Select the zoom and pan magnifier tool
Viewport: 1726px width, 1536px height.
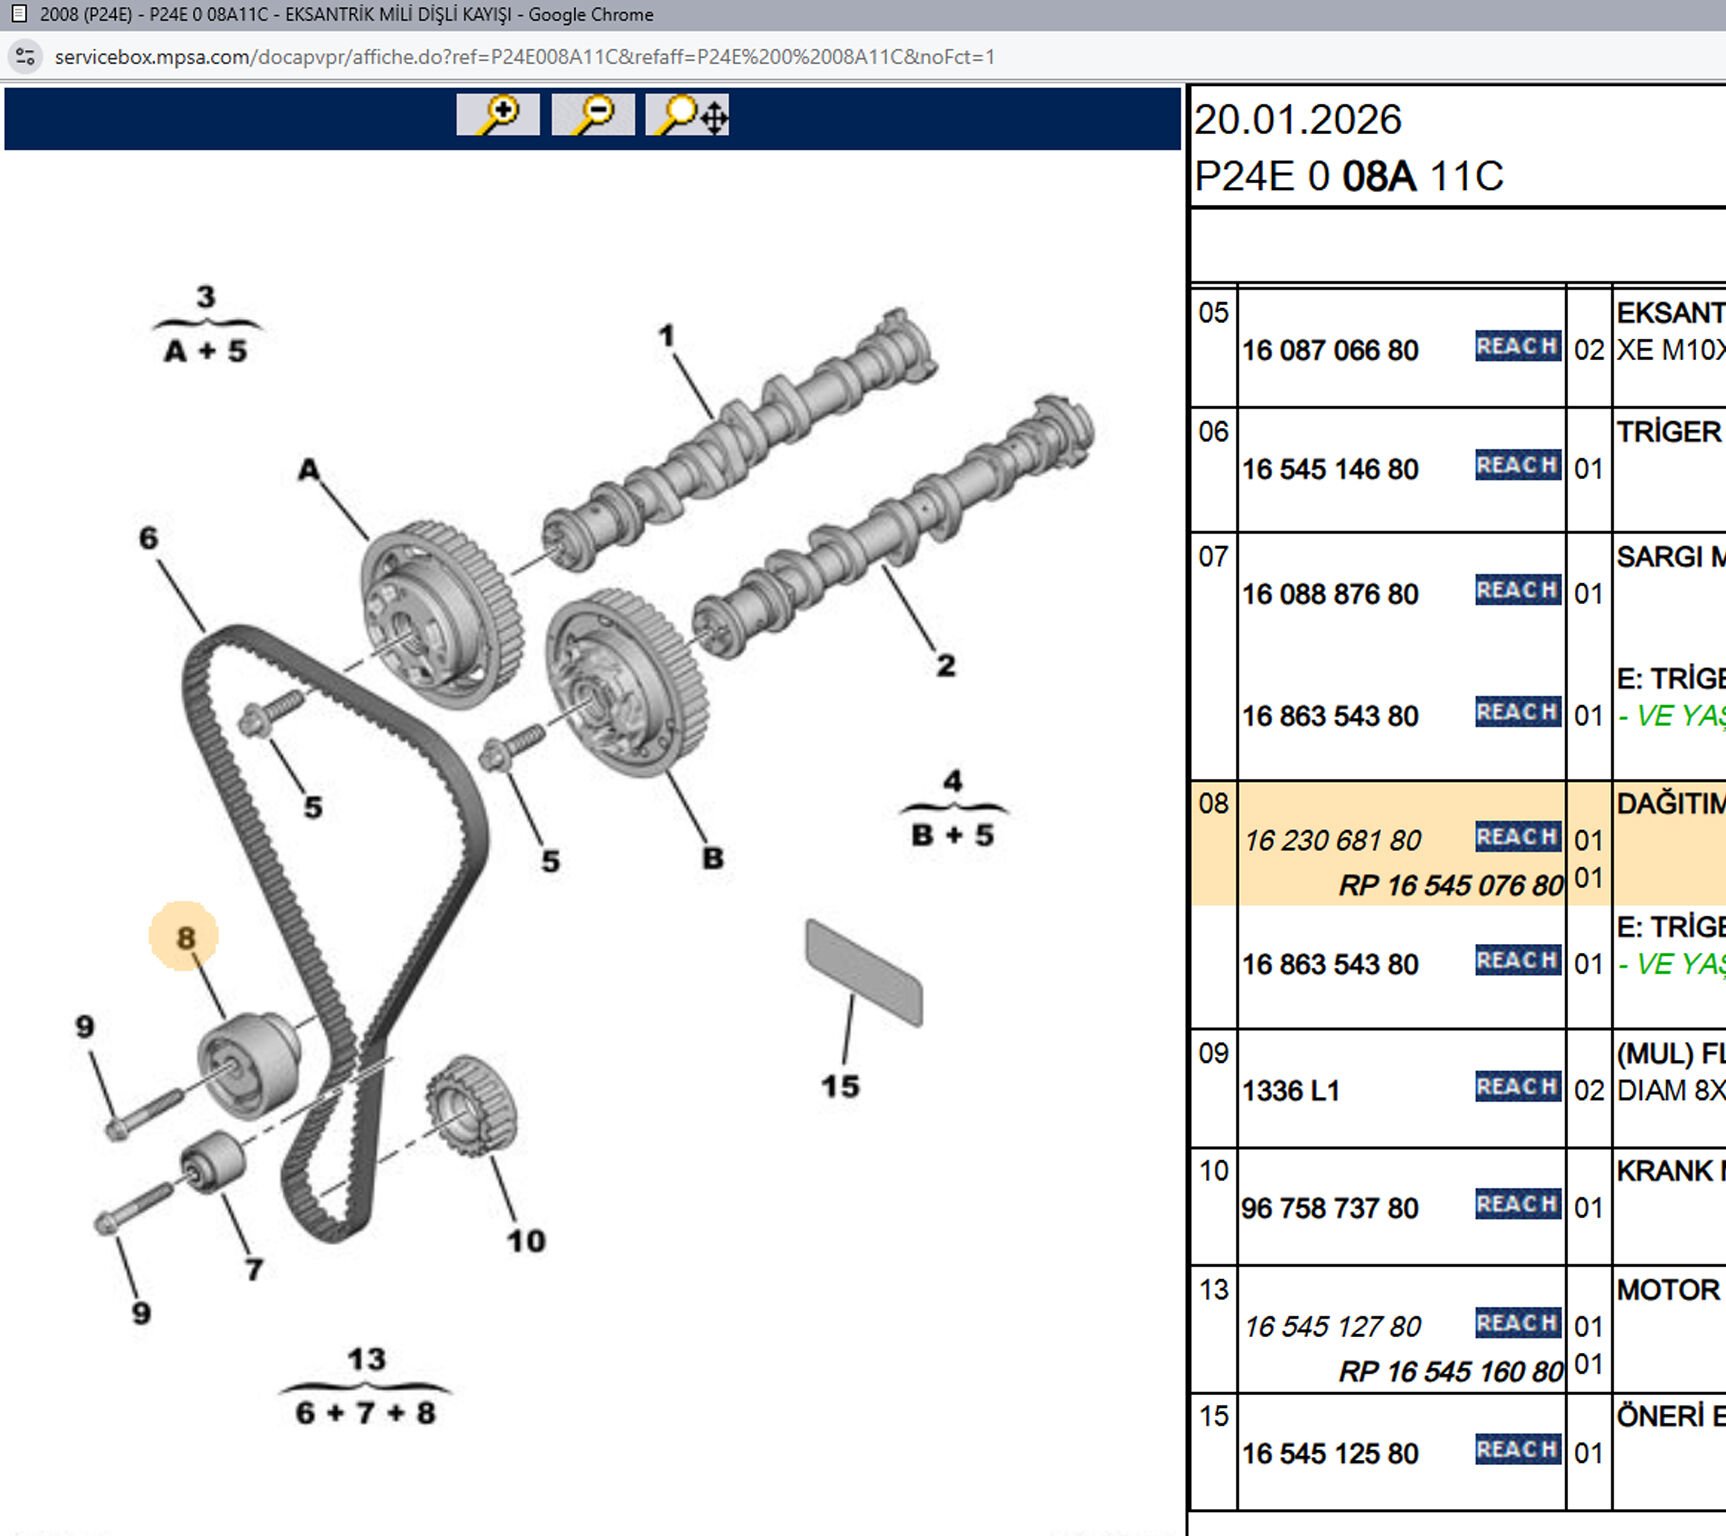tap(688, 115)
